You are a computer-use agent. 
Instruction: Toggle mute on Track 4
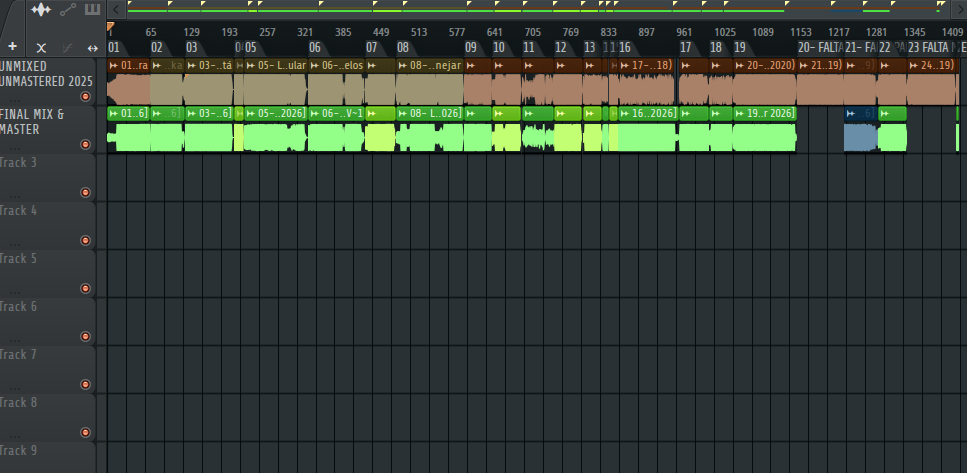[86, 241]
